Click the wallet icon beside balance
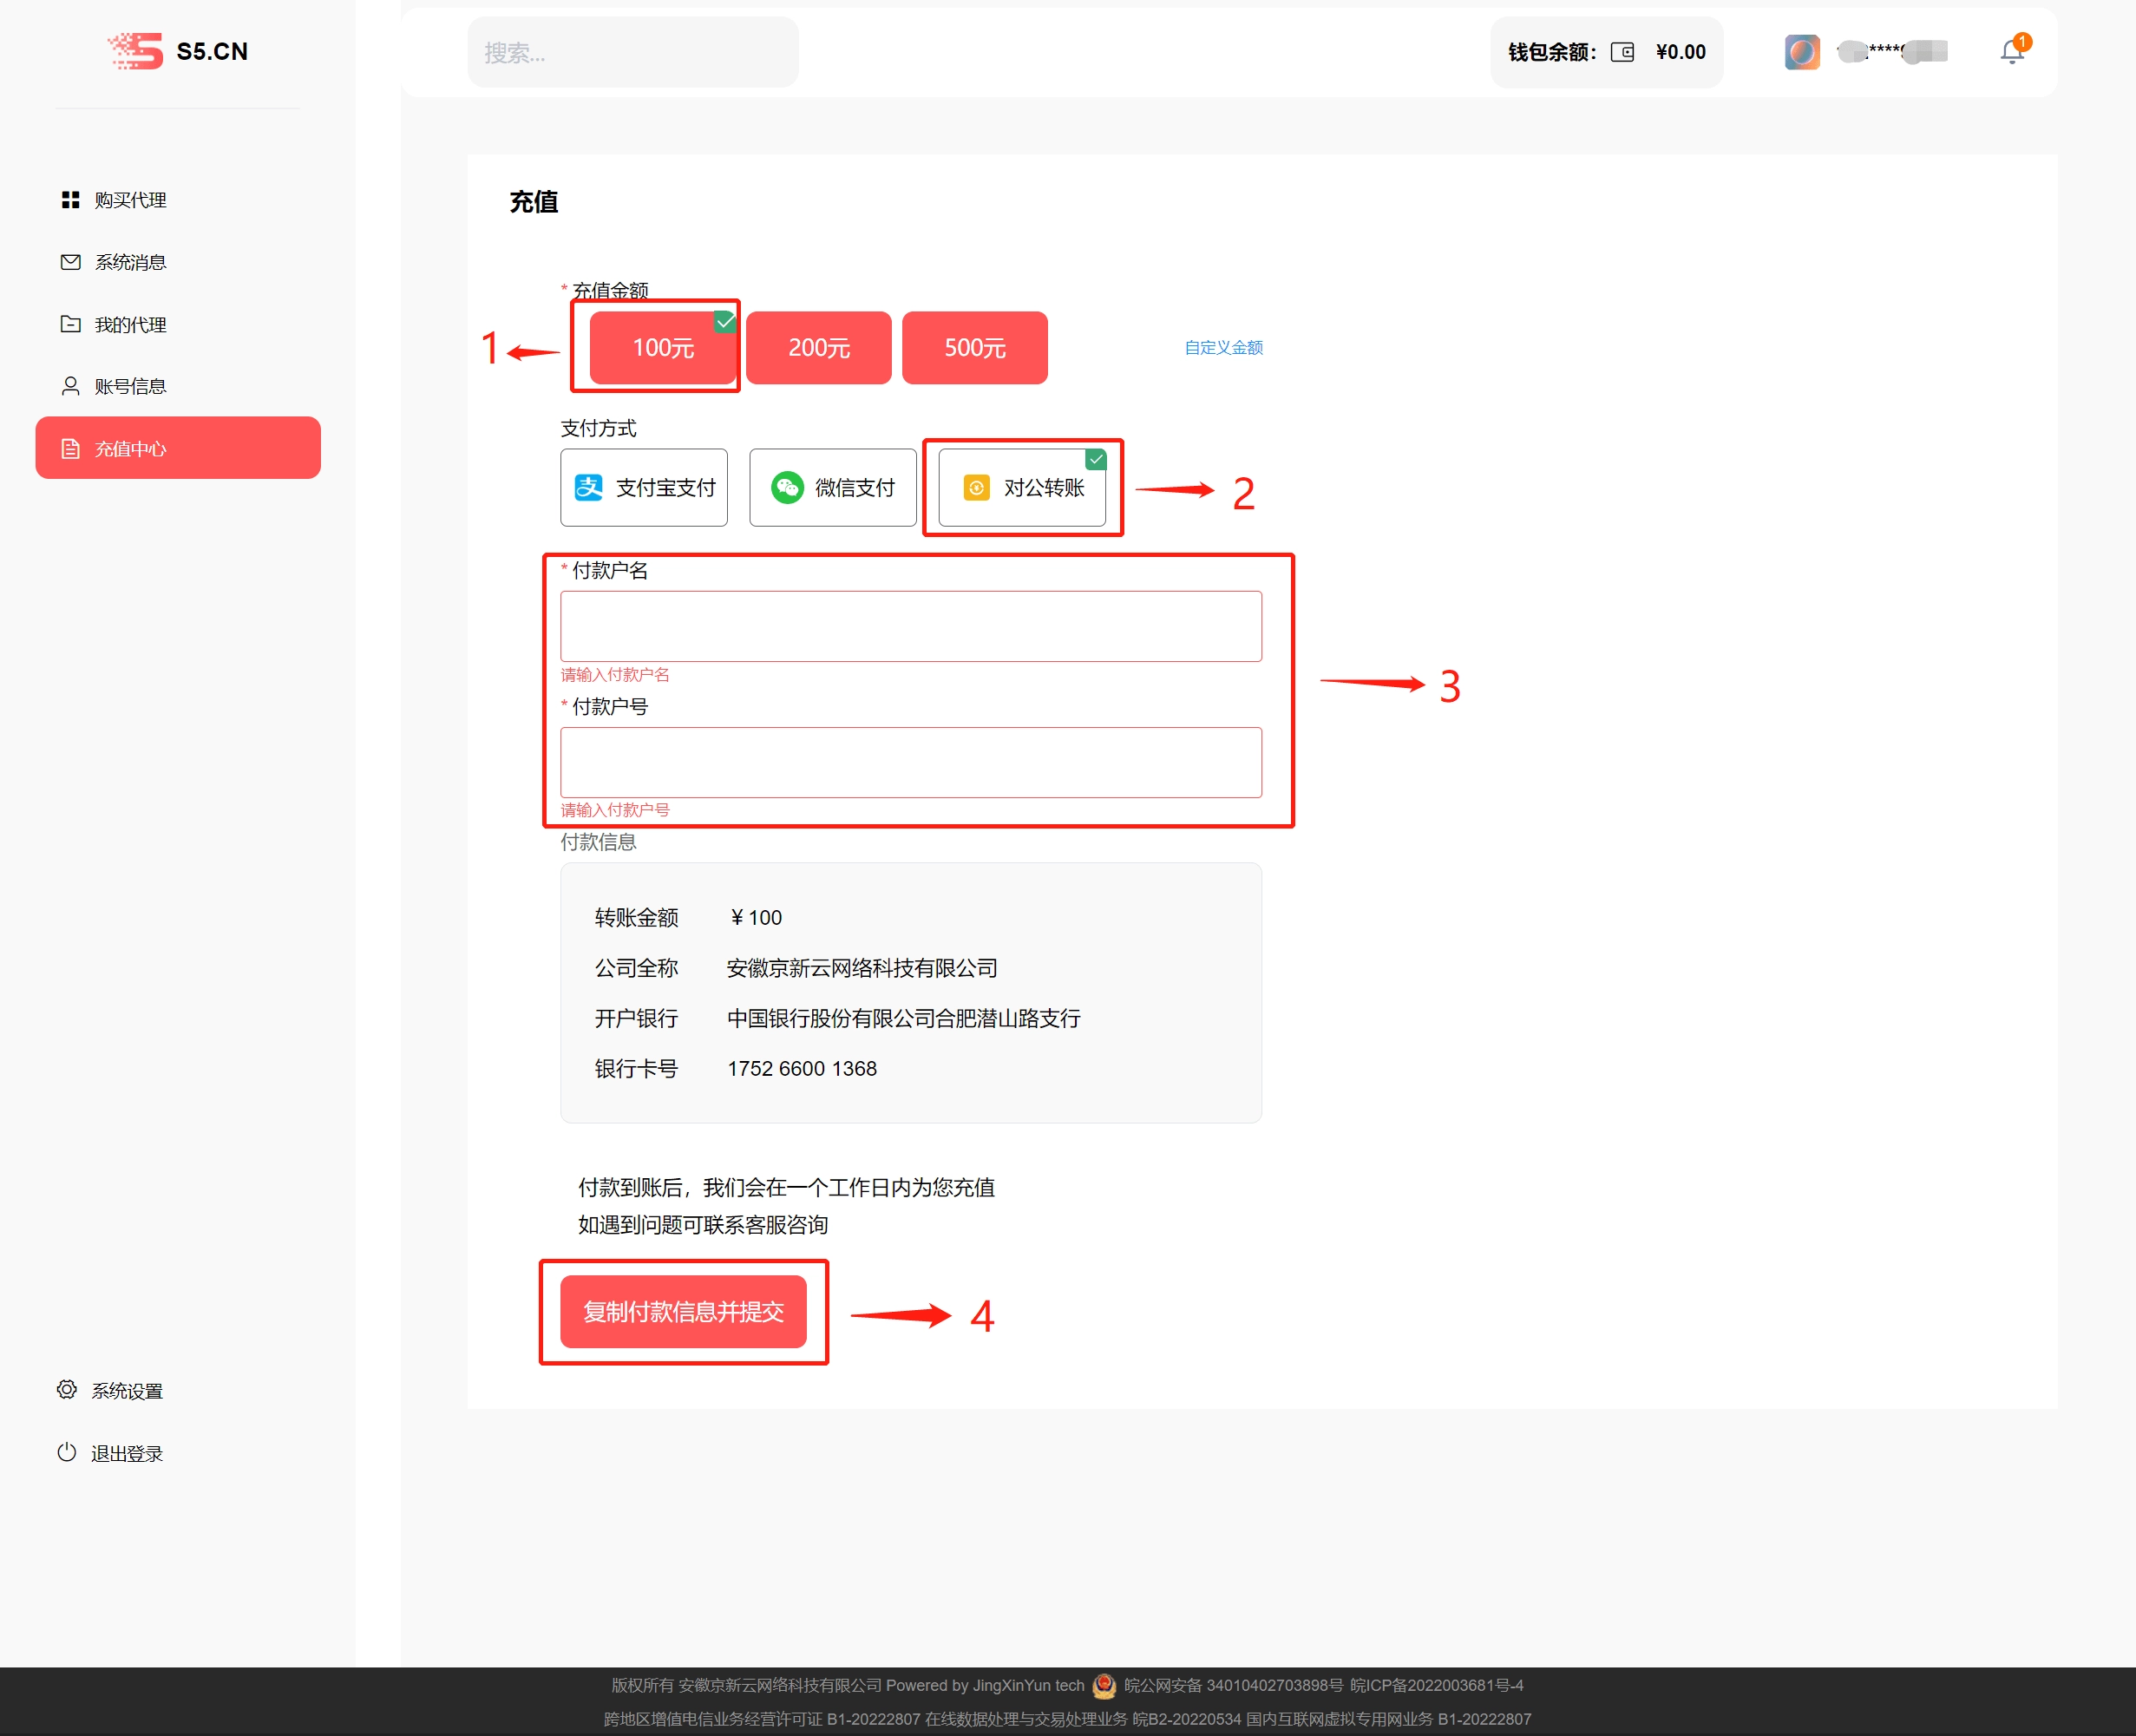The image size is (2136, 1736). tap(1622, 52)
